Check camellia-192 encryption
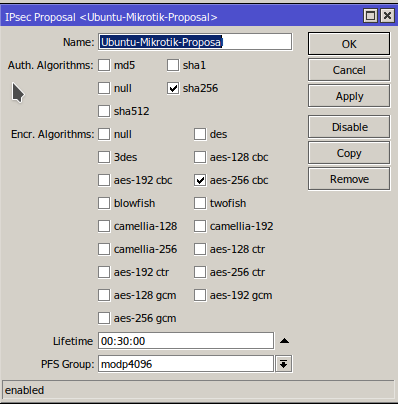The height and width of the screenshot is (405, 398). click(x=200, y=226)
